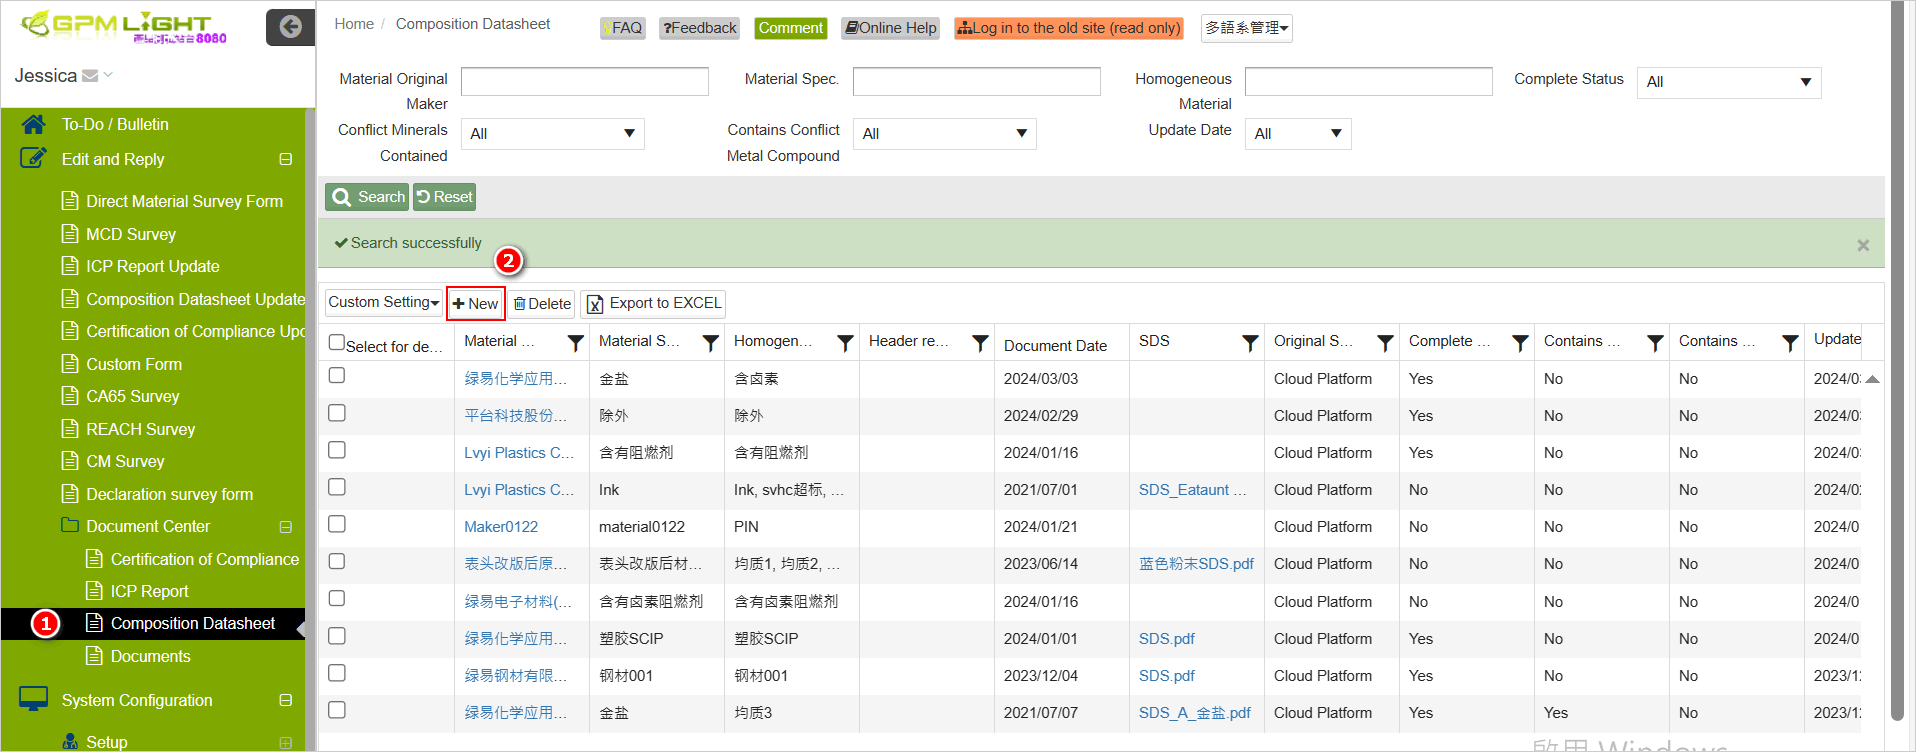Click the document icon beside MCD Survey
The height and width of the screenshot is (752, 1916).
pyautogui.click(x=70, y=234)
